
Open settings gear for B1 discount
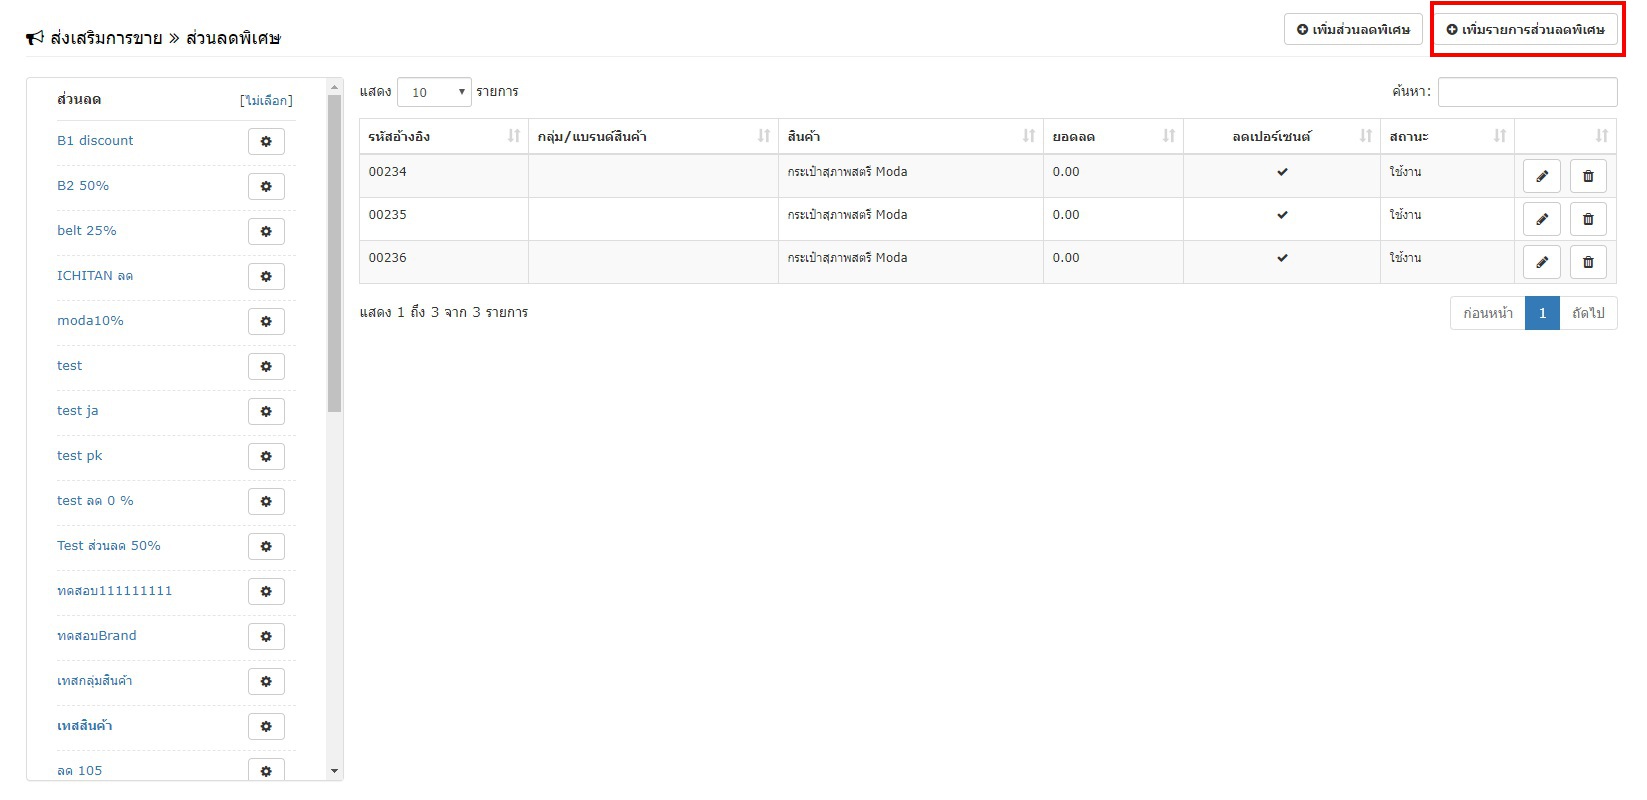266,141
